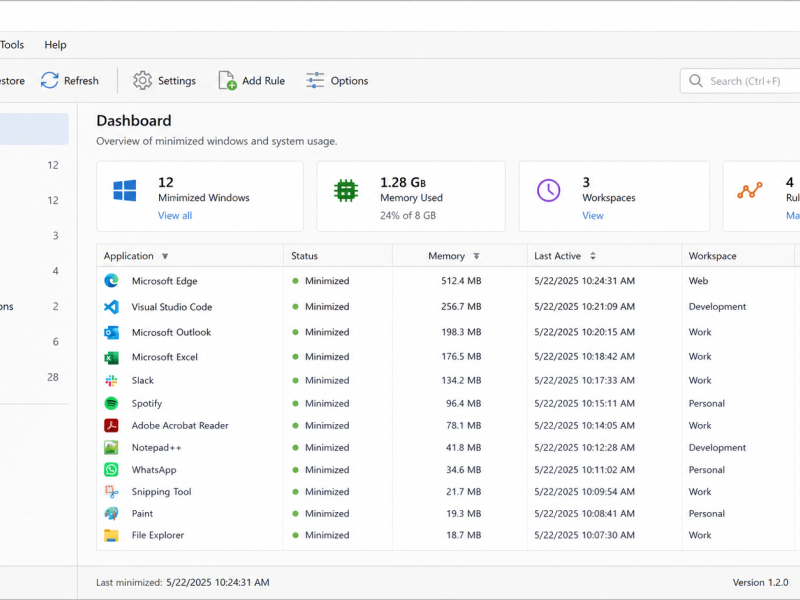The height and width of the screenshot is (600, 800).
Task: Select the Snipping Tool row name
Action: [161, 492]
